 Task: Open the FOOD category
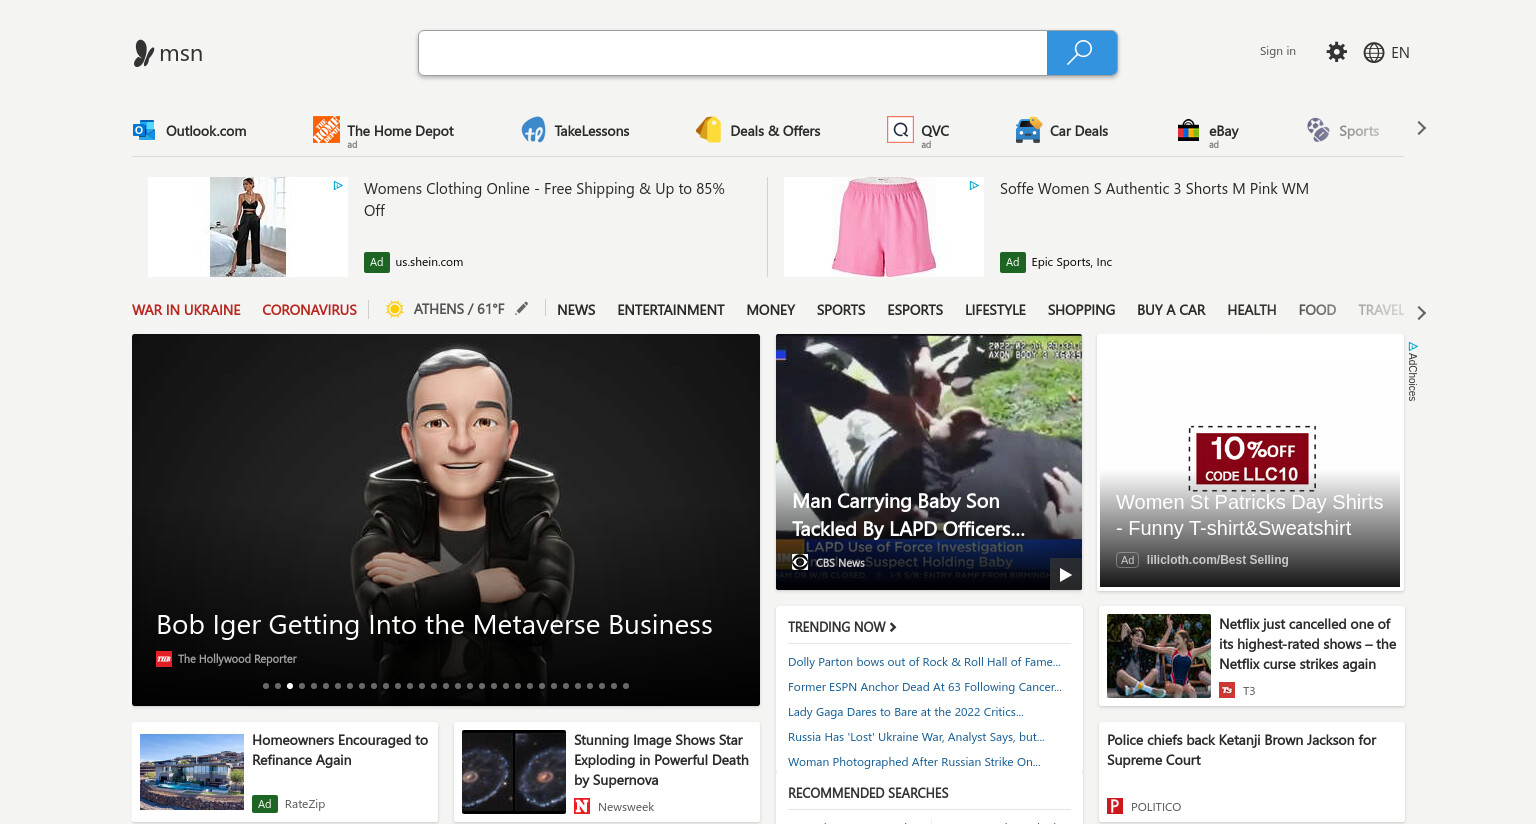click(x=1317, y=310)
